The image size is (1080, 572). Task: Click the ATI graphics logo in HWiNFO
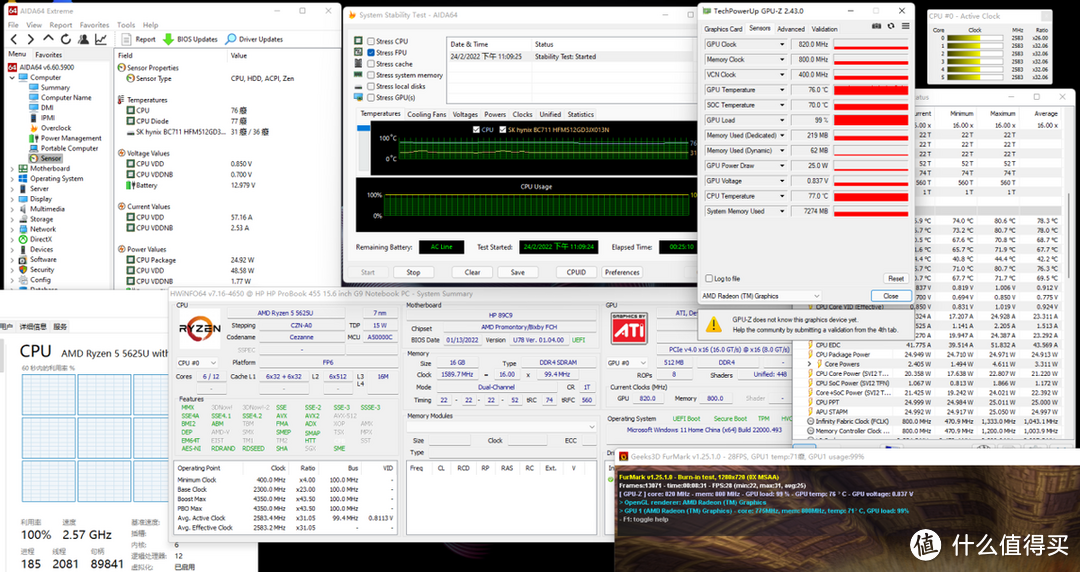click(x=629, y=329)
